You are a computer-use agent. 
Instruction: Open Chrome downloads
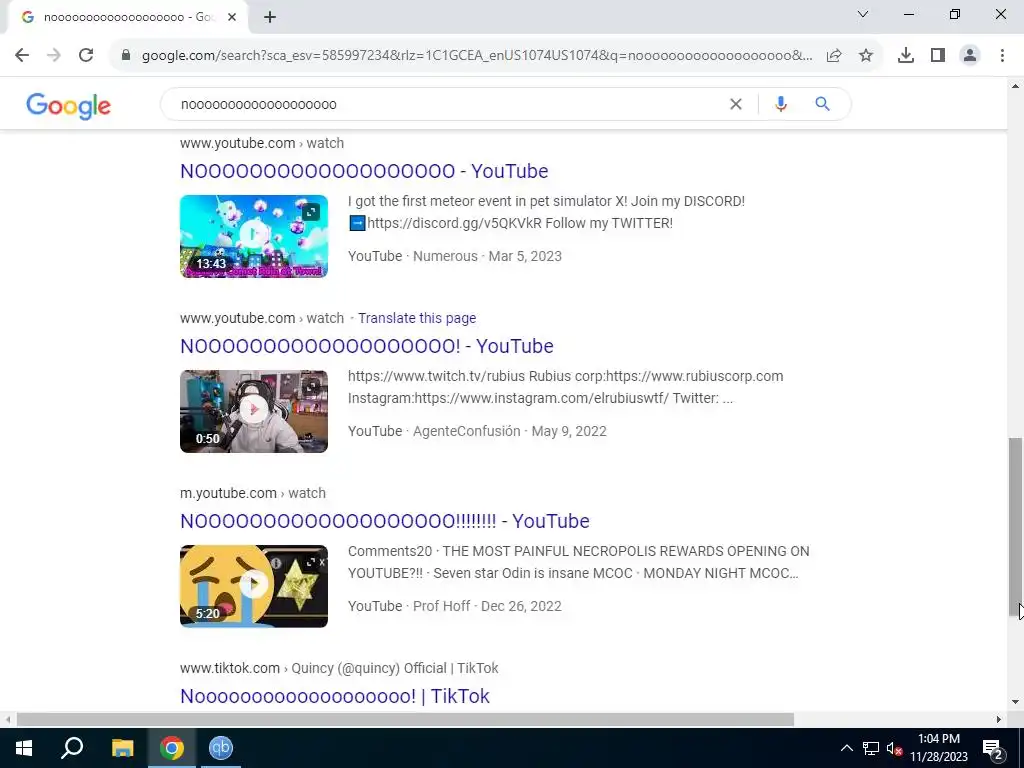click(906, 56)
